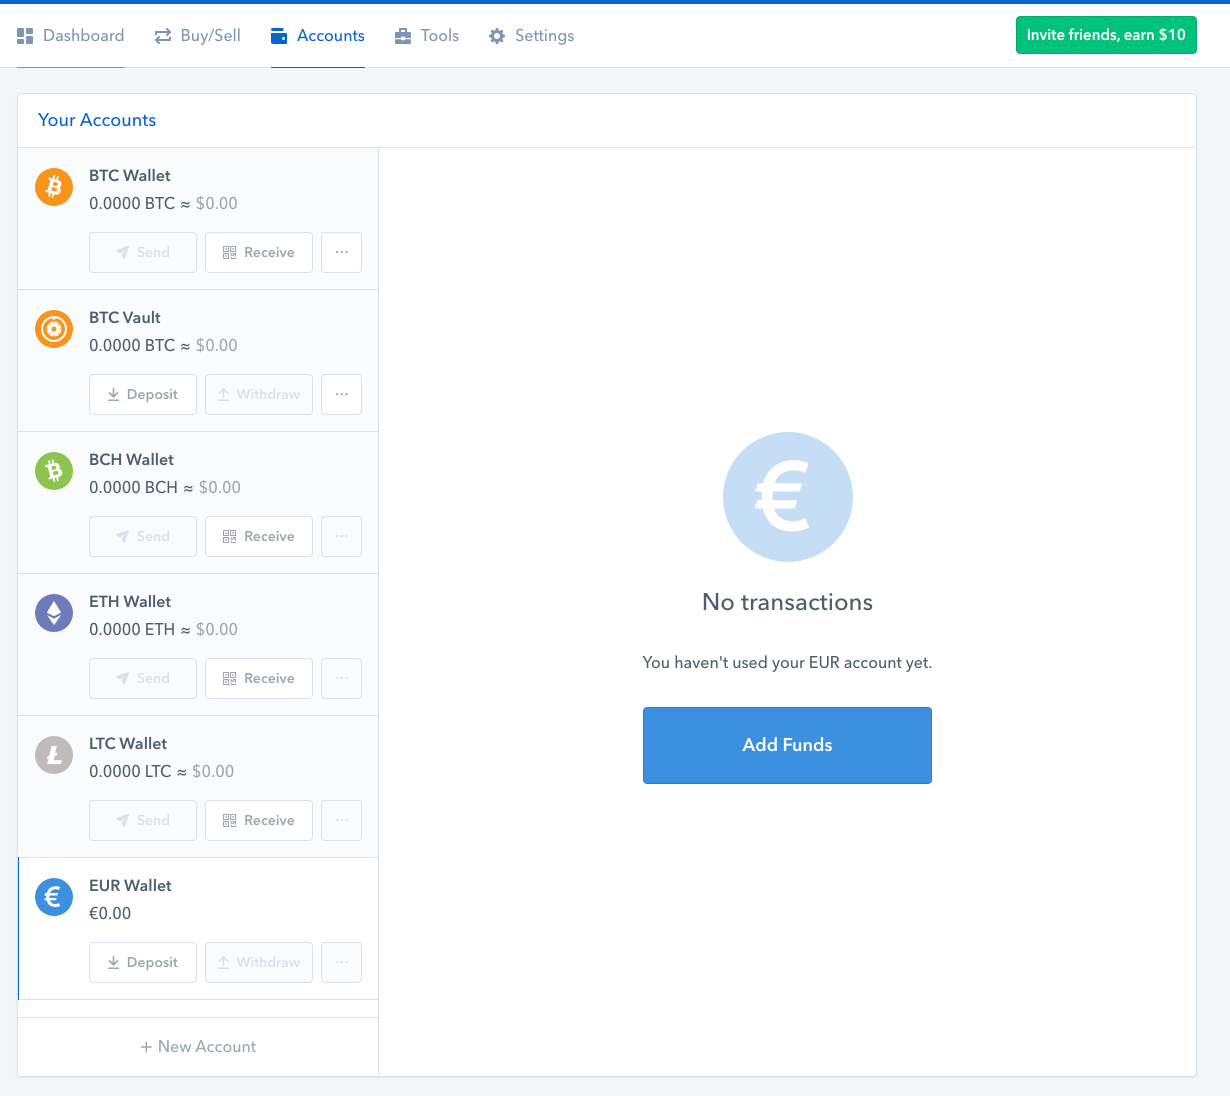Send from the BTC Wallet
Image resolution: width=1230 pixels, height=1096 pixels.
click(143, 253)
